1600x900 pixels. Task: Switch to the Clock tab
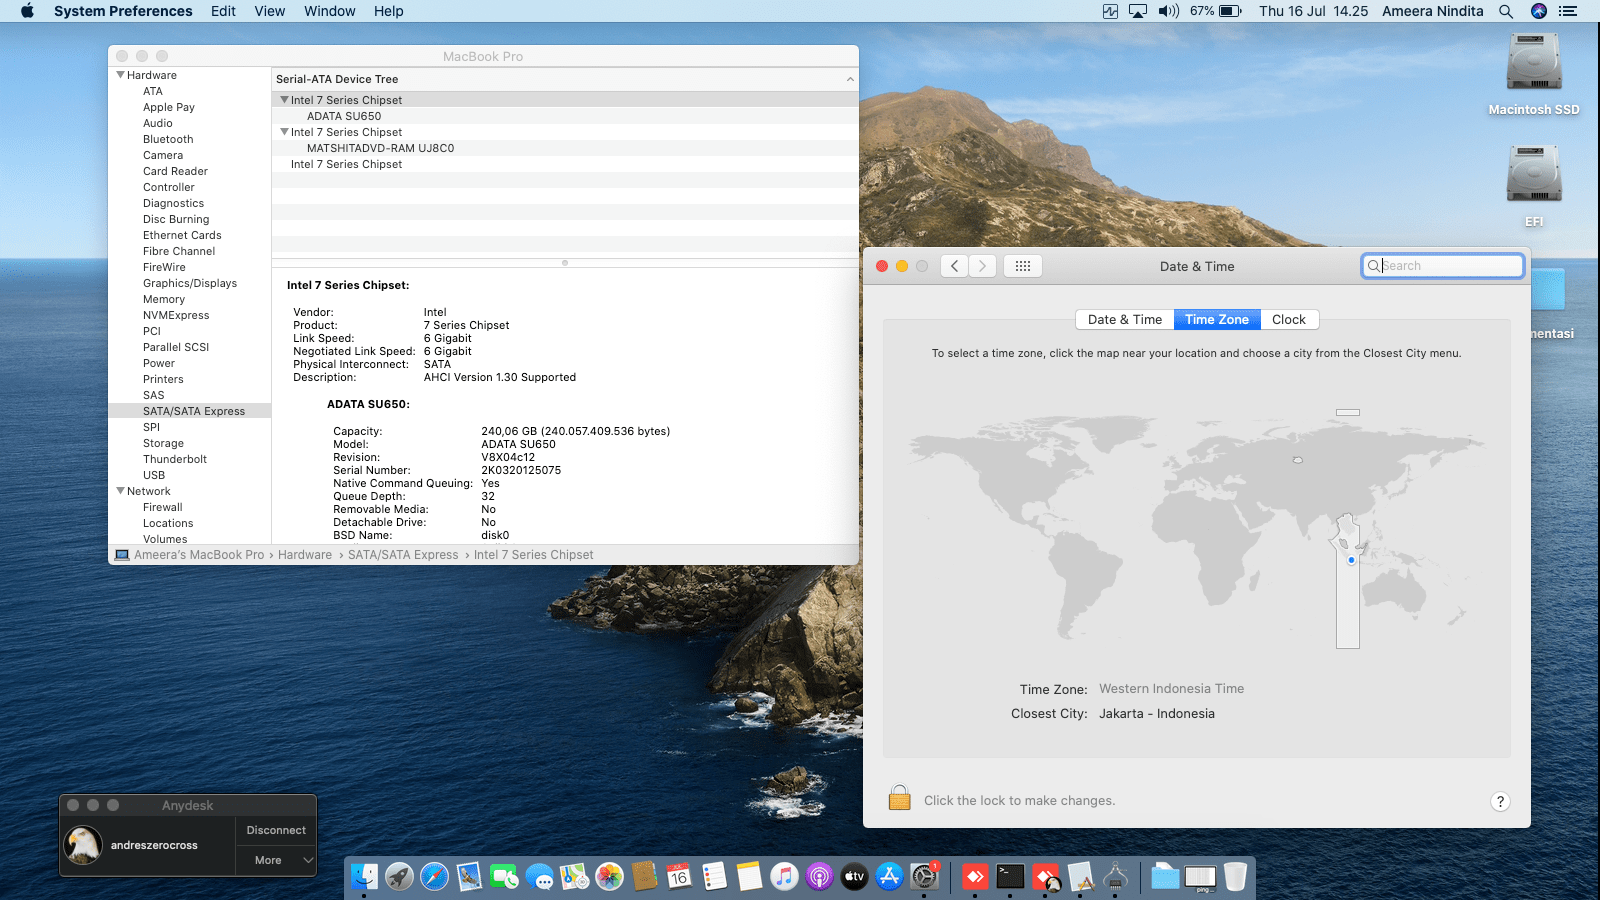pyautogui.click(x=1288, y=320)
